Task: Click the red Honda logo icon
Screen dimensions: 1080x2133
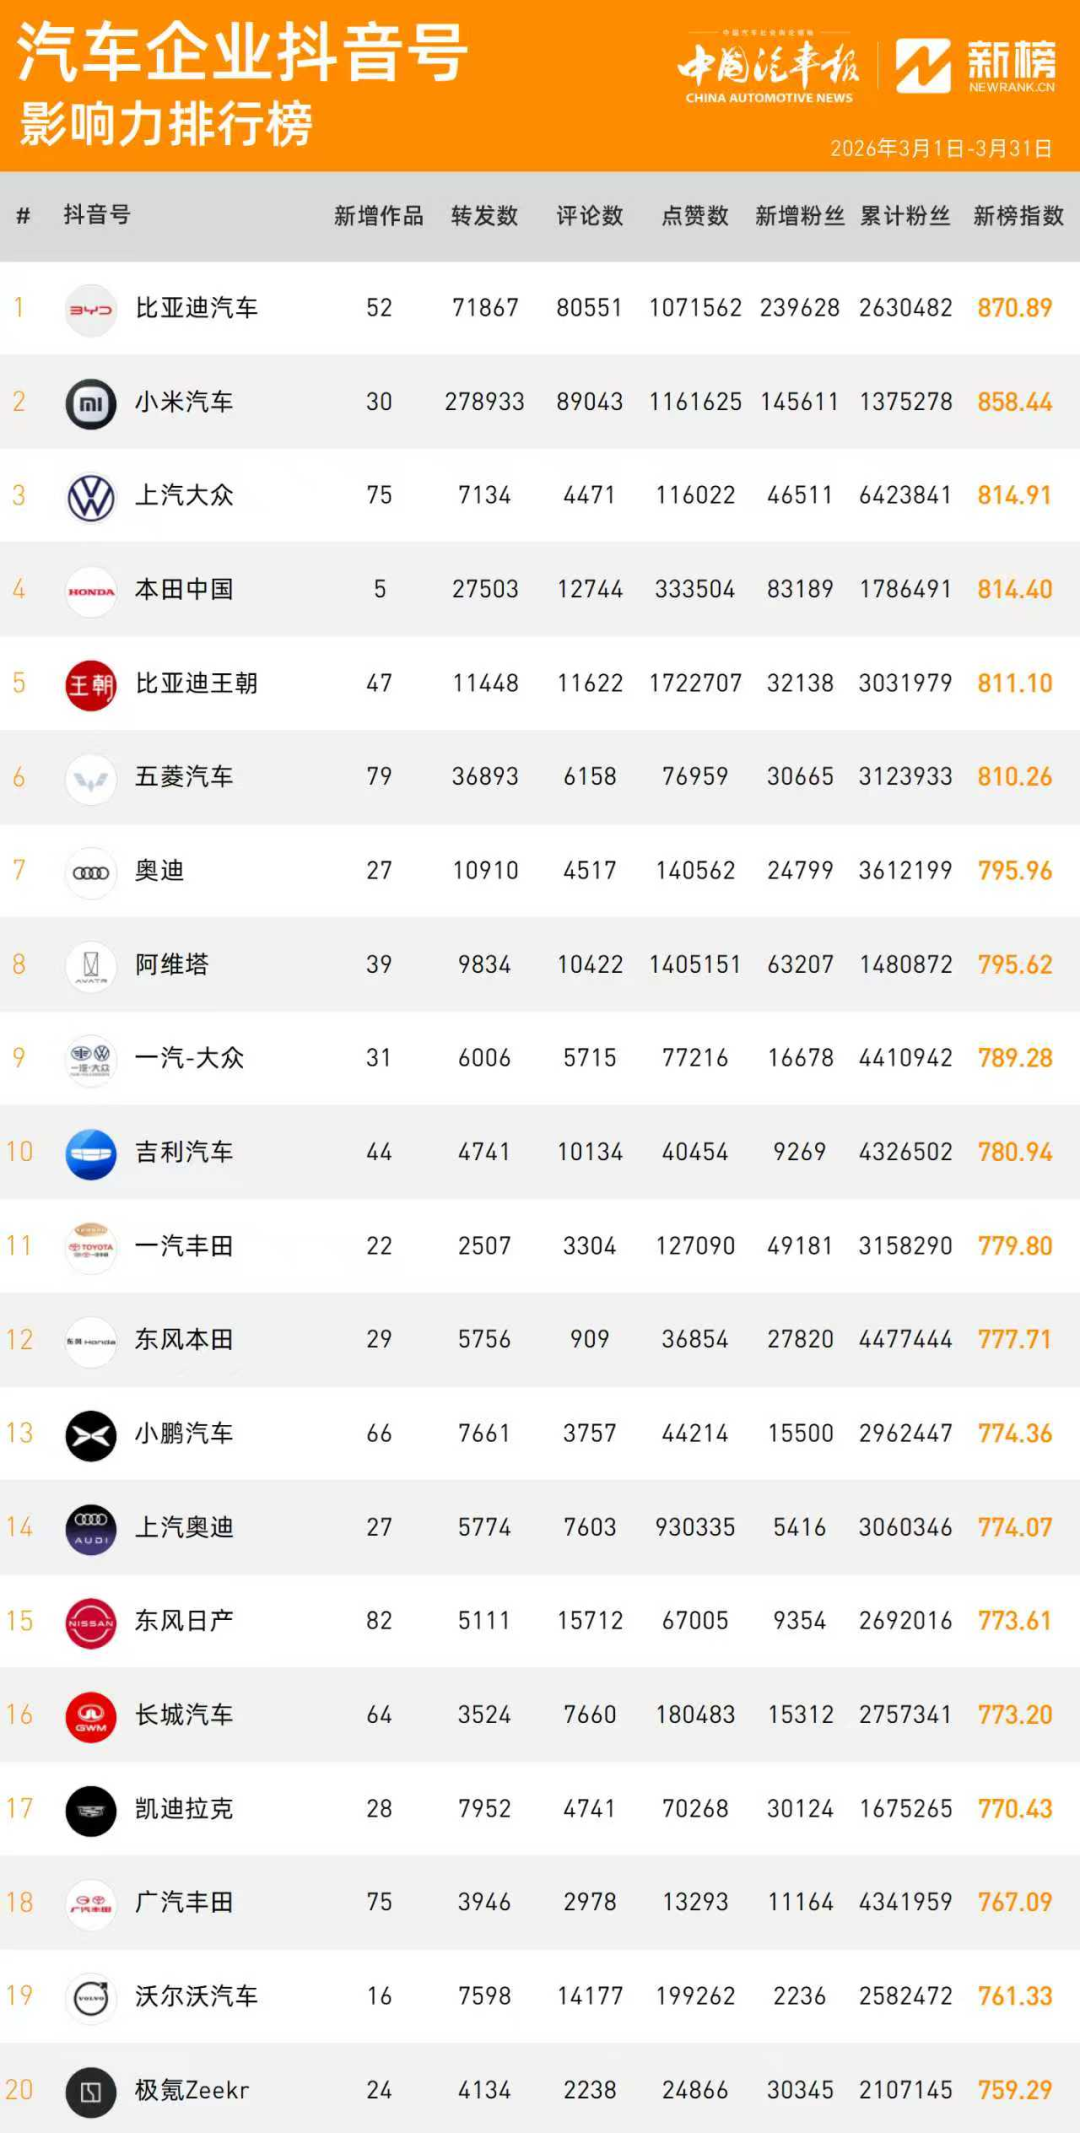Action: point(91,591)
